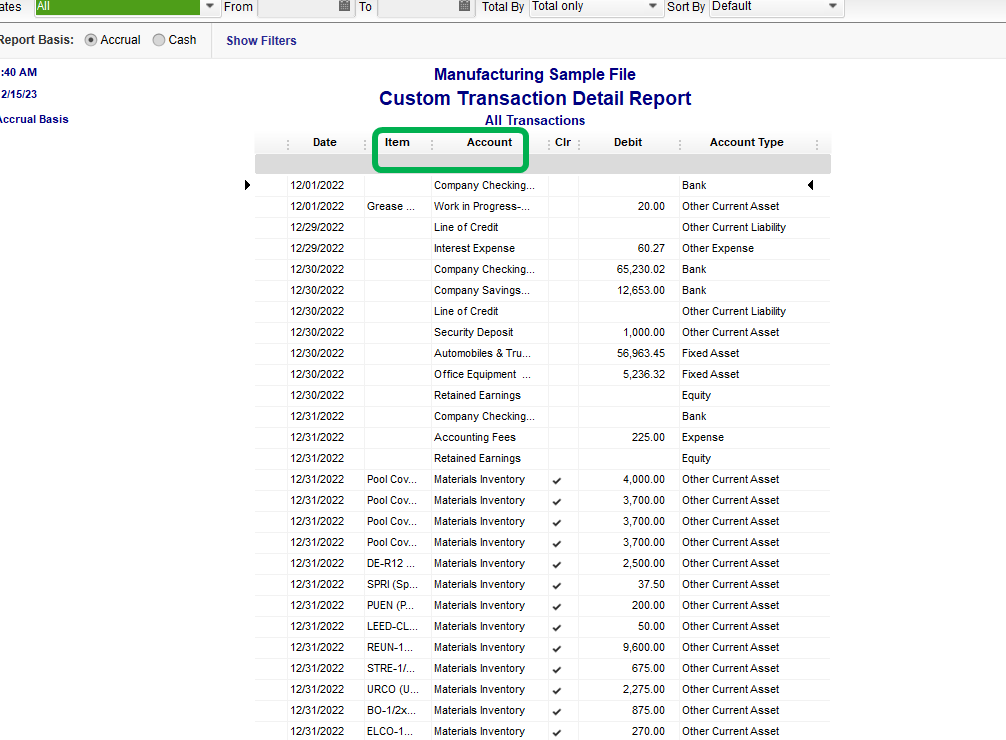Viewport: 1006px width, 740px height.
Task: Click the Account Type column header
Action: (747, 142)
